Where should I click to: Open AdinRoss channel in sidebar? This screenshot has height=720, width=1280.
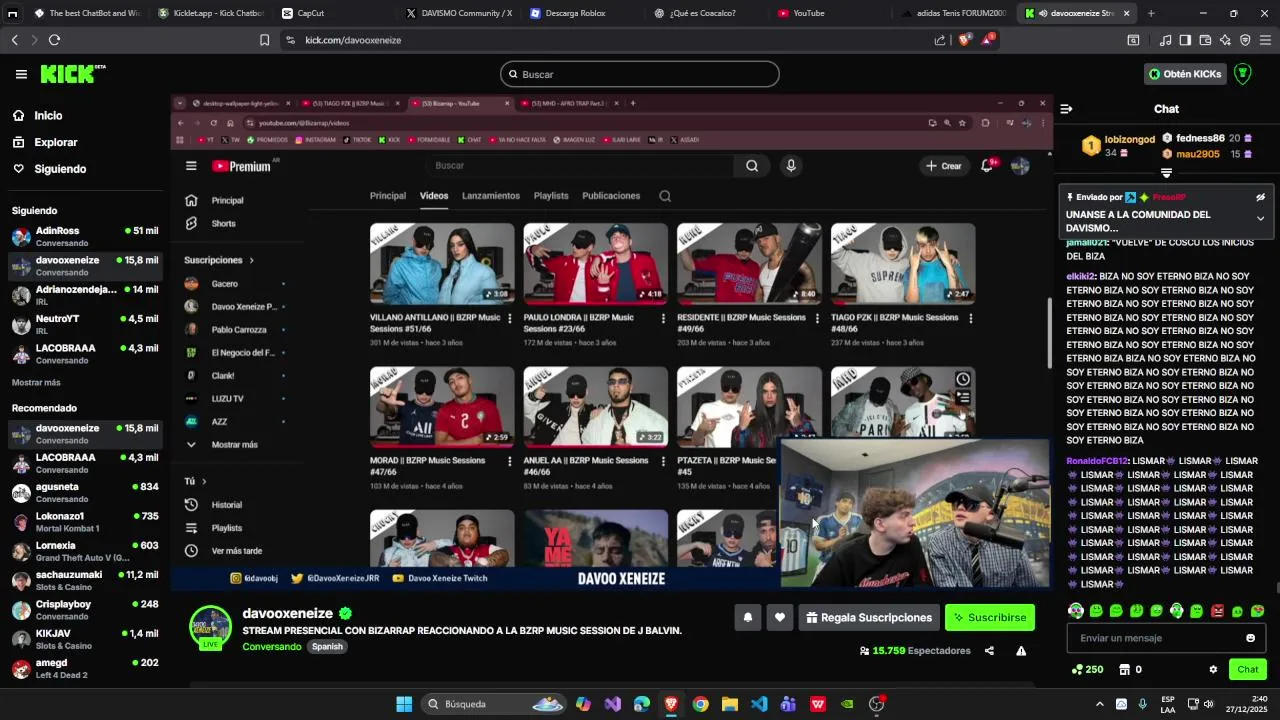tap(85, 236)
